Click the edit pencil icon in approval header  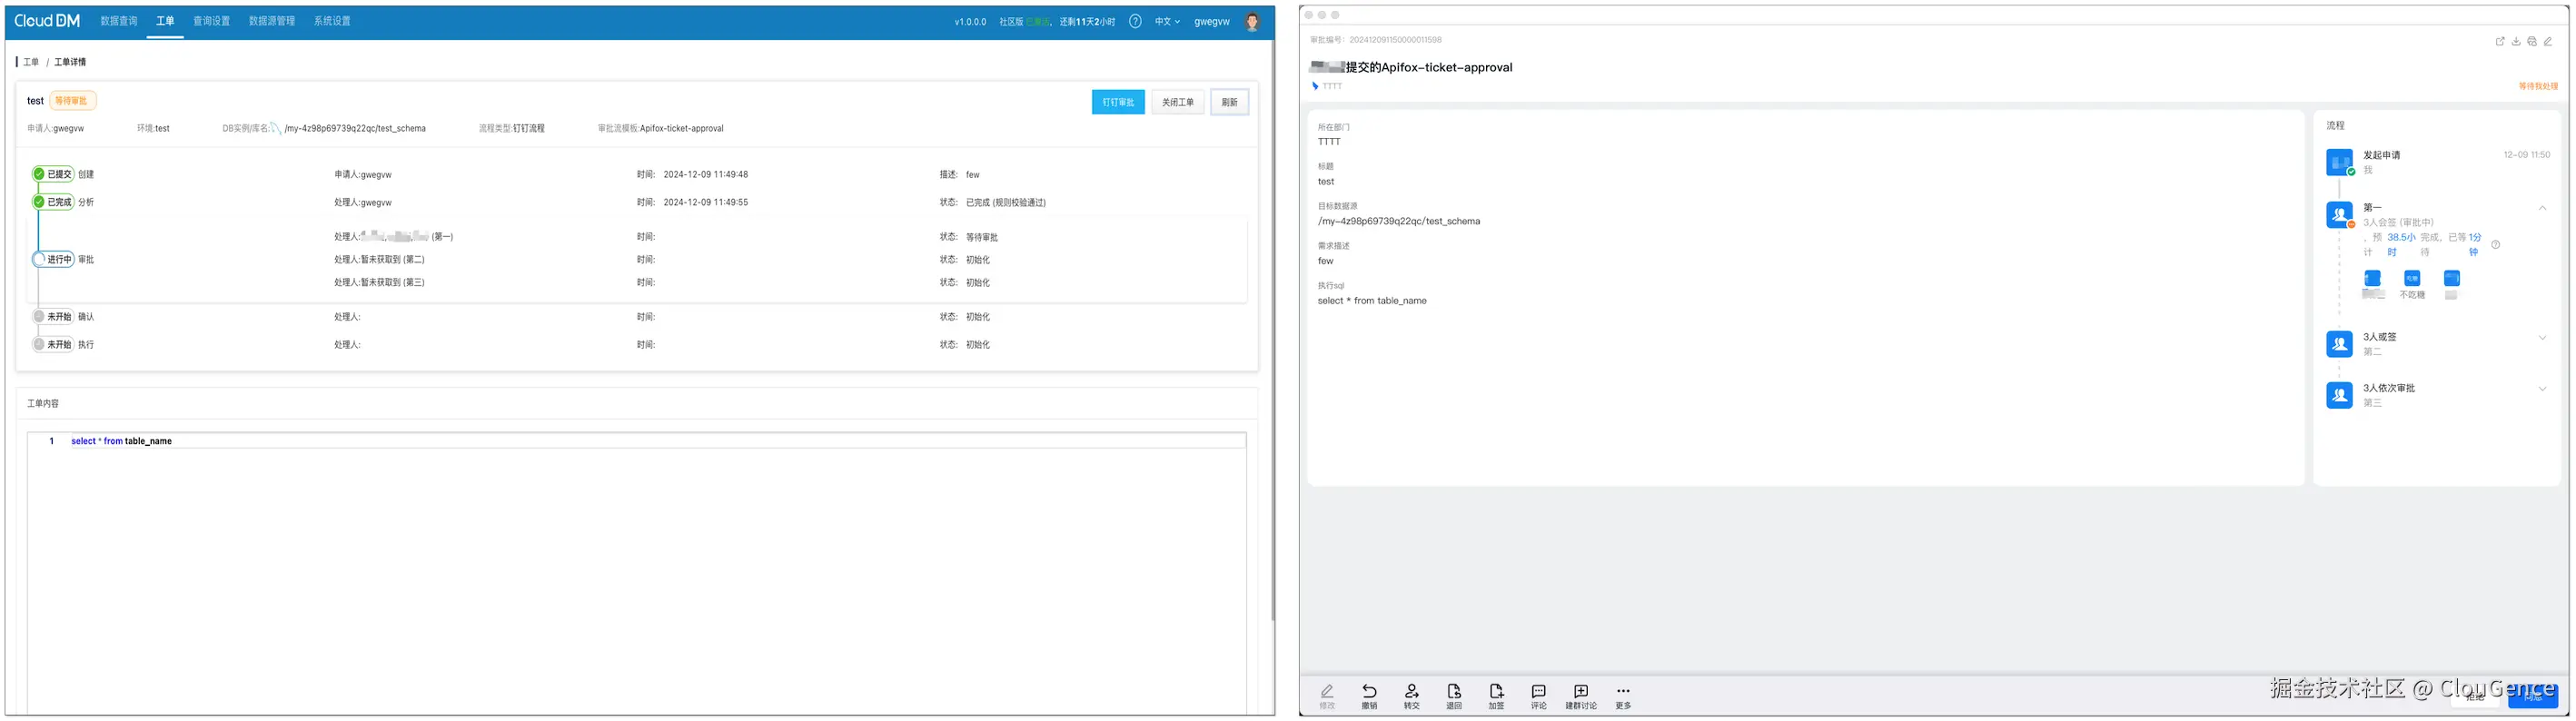click(2548, 41)
